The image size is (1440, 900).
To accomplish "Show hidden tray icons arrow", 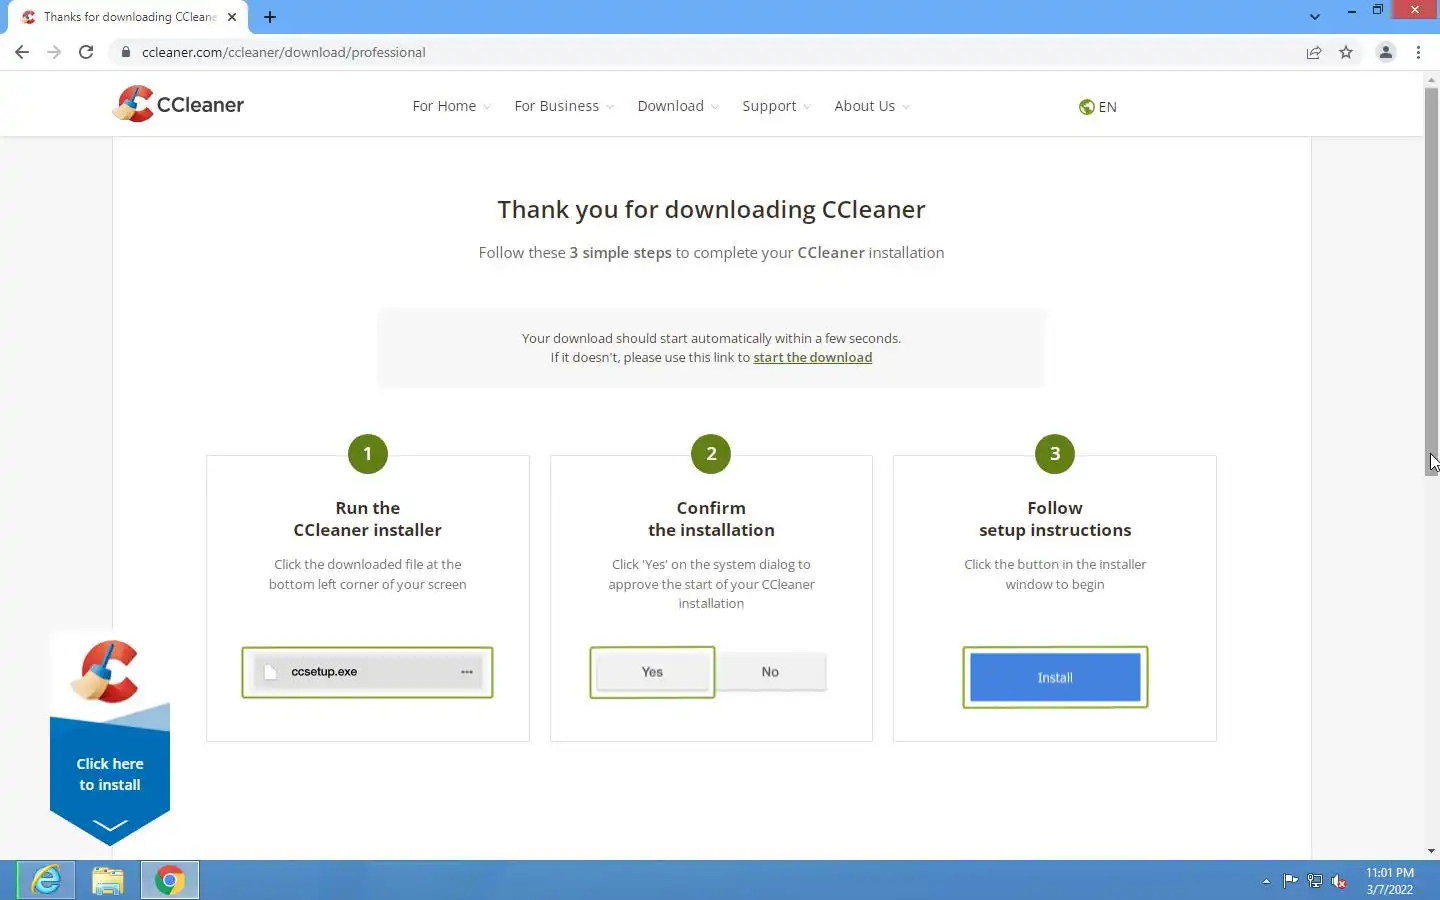I will (x=1266, y=881).
